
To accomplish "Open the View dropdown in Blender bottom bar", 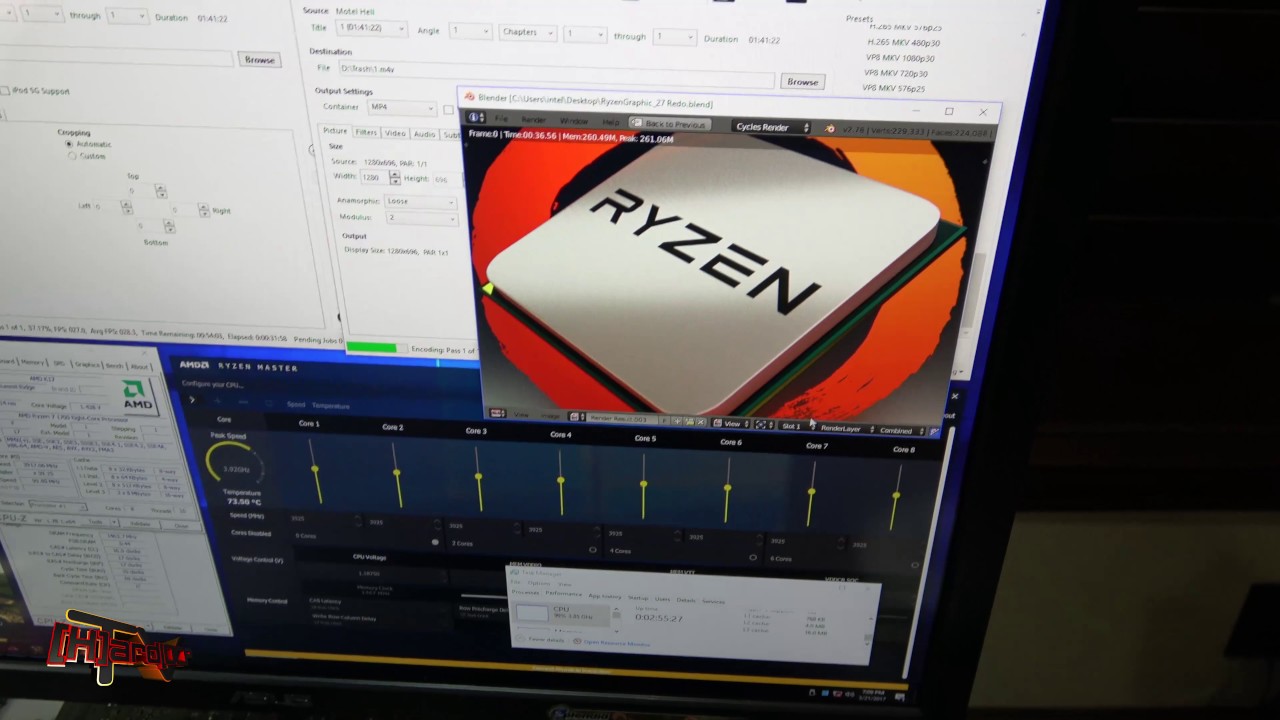I will (732, 424).
